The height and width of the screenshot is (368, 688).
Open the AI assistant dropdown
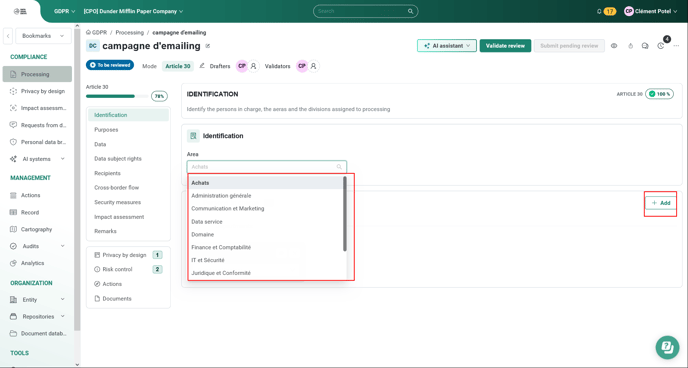(x=447, y=46)
